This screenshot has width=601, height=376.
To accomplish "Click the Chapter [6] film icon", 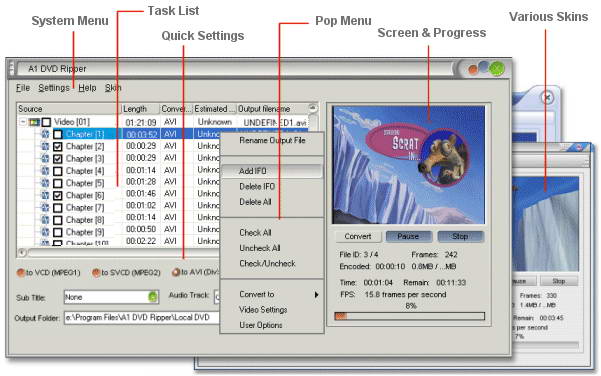I will [45, 195].
